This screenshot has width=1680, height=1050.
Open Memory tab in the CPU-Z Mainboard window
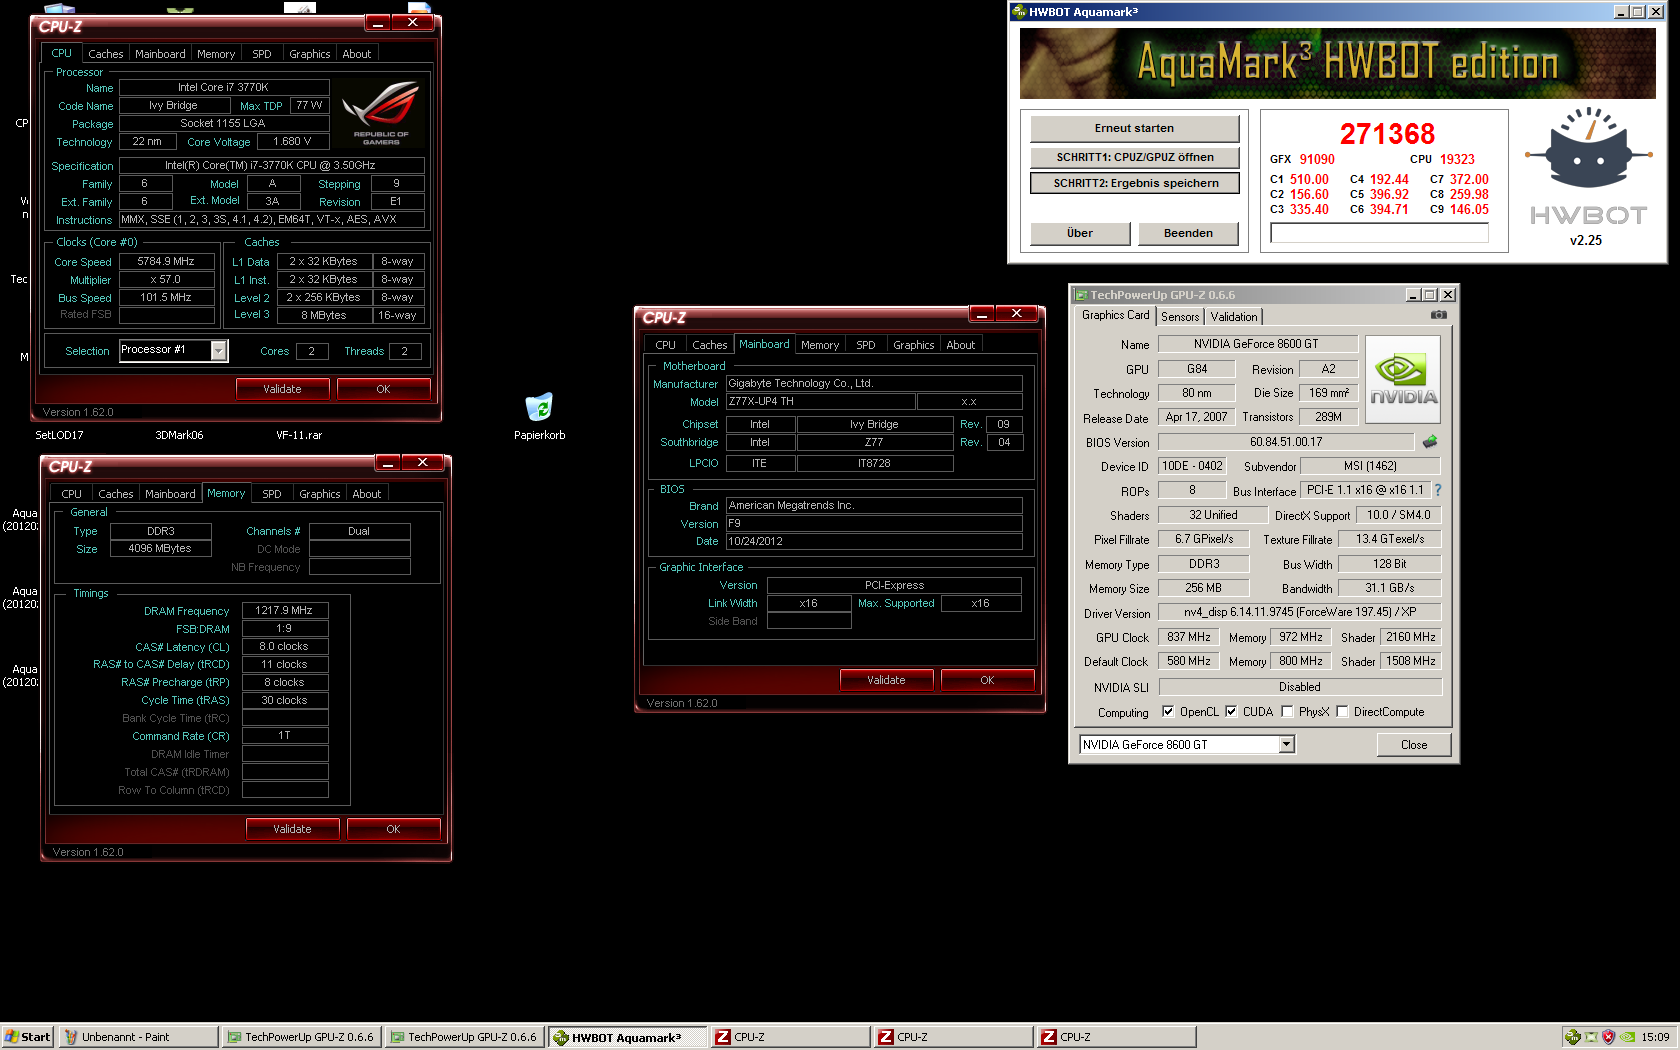[x=820, y=345]
